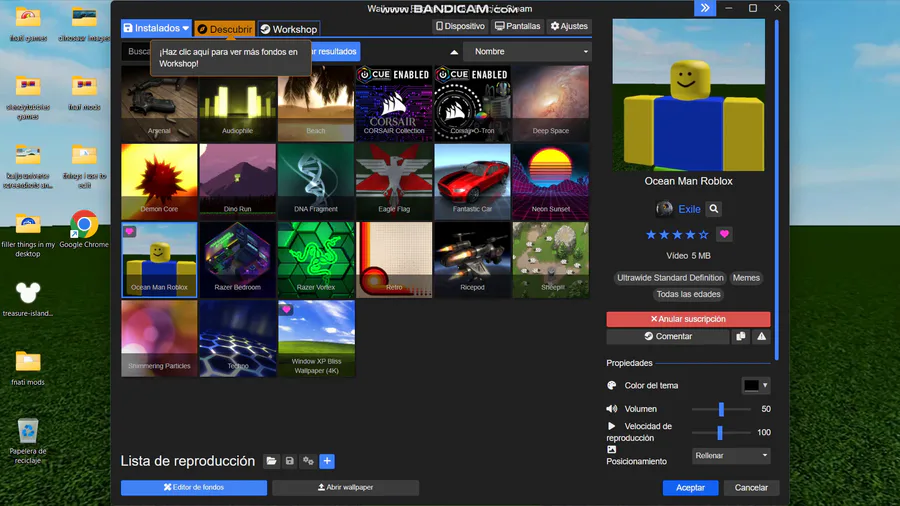
Task: Select the Demon Core wallpaper
Action: (159, 181)
